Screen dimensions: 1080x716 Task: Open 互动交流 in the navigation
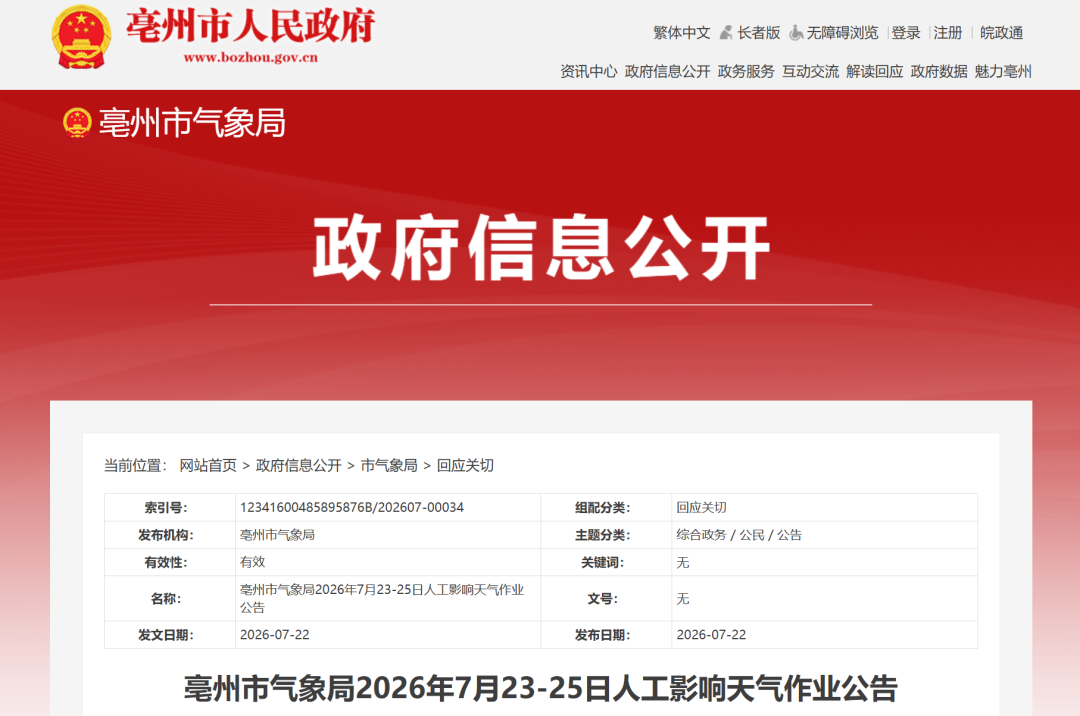[x=810, y=72]
